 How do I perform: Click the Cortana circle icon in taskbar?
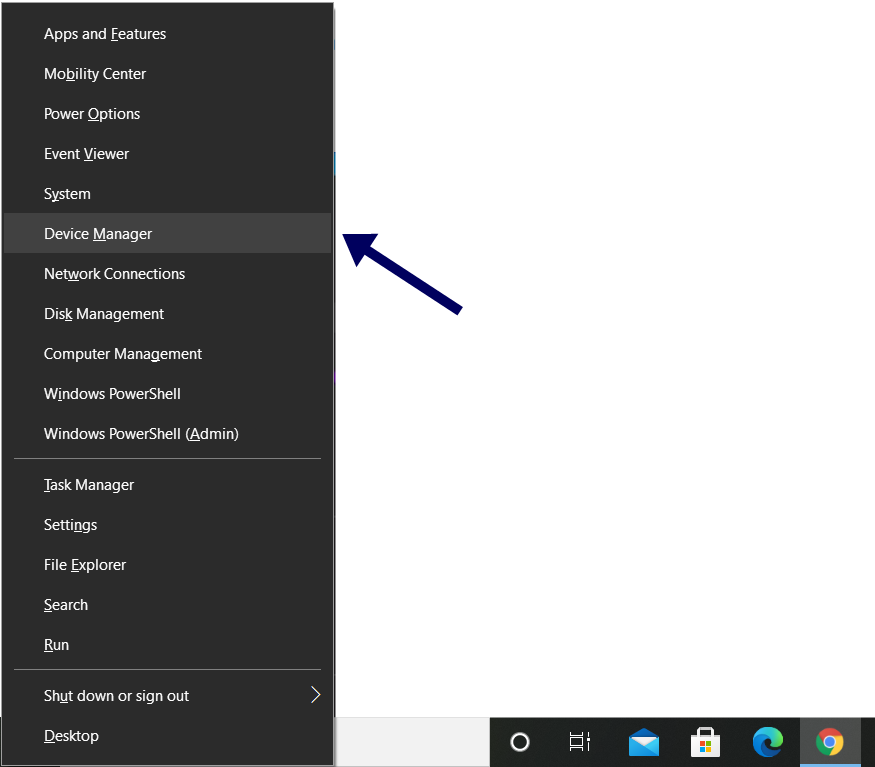click(520, 742)
